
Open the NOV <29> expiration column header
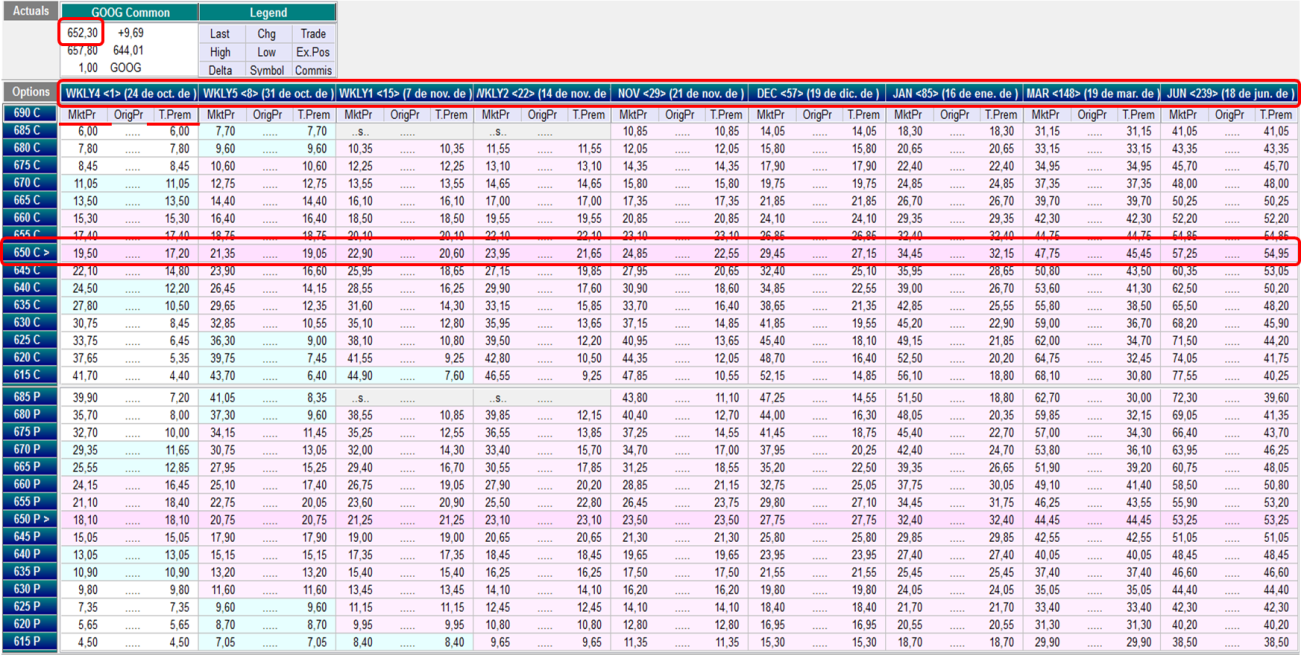[x=679, y=93]
